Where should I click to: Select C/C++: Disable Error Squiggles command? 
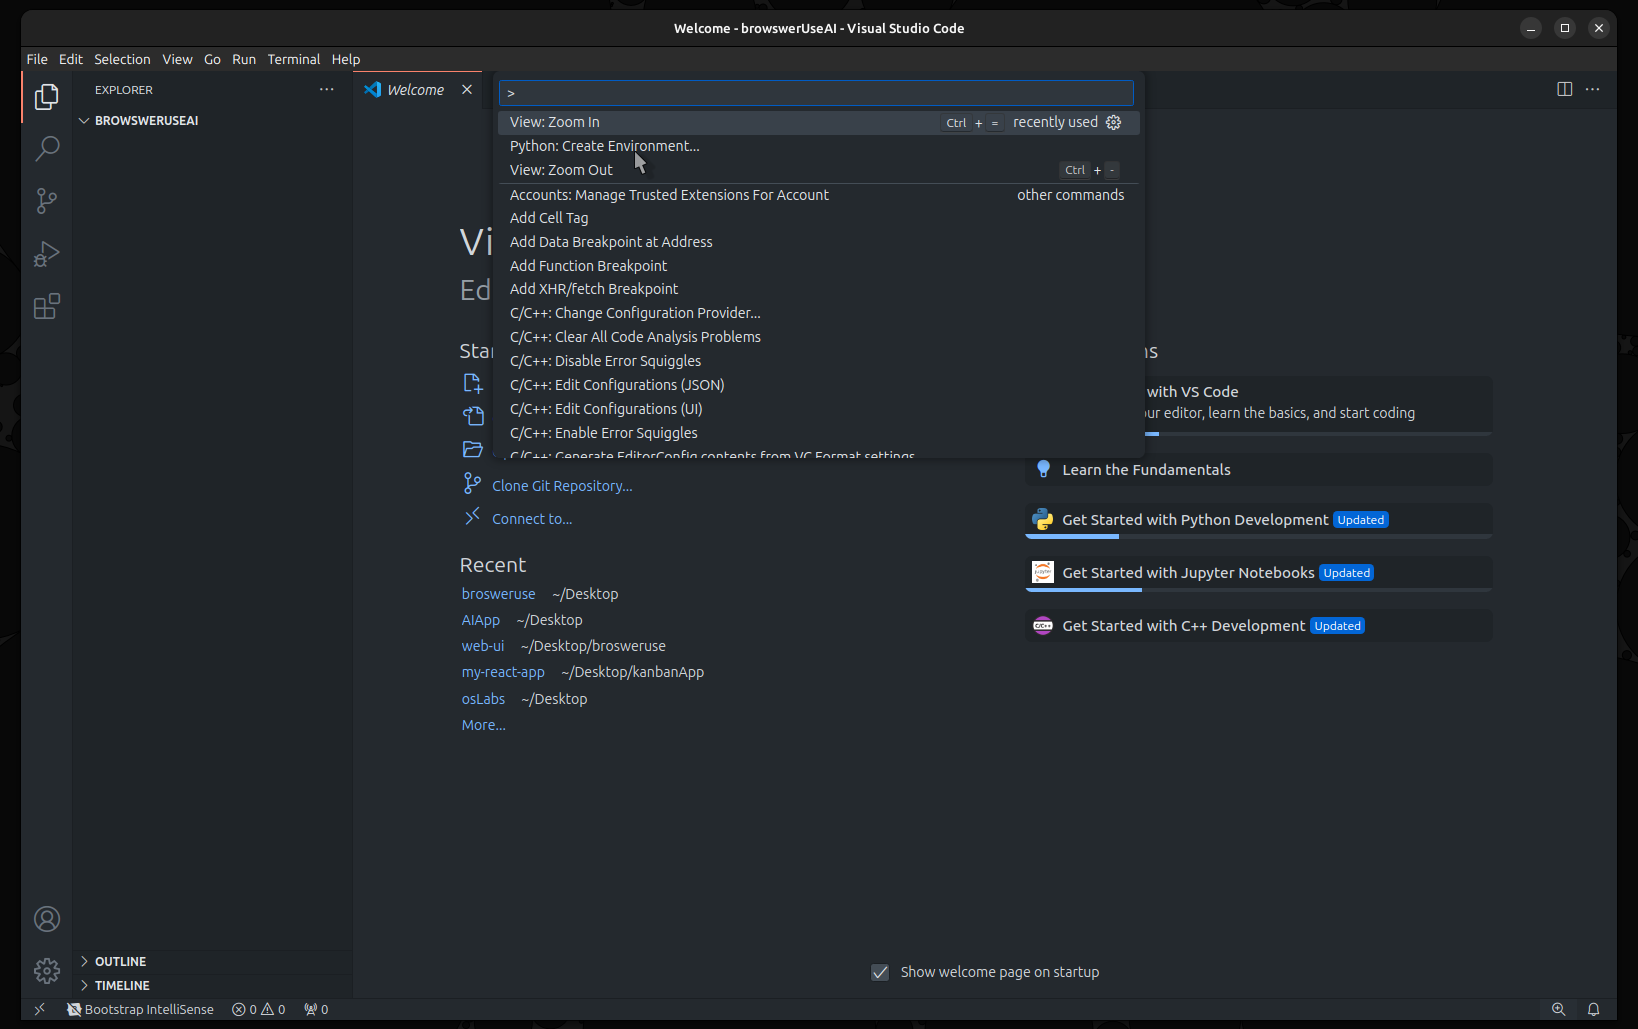pyautogui.click(x=818, y=361)
